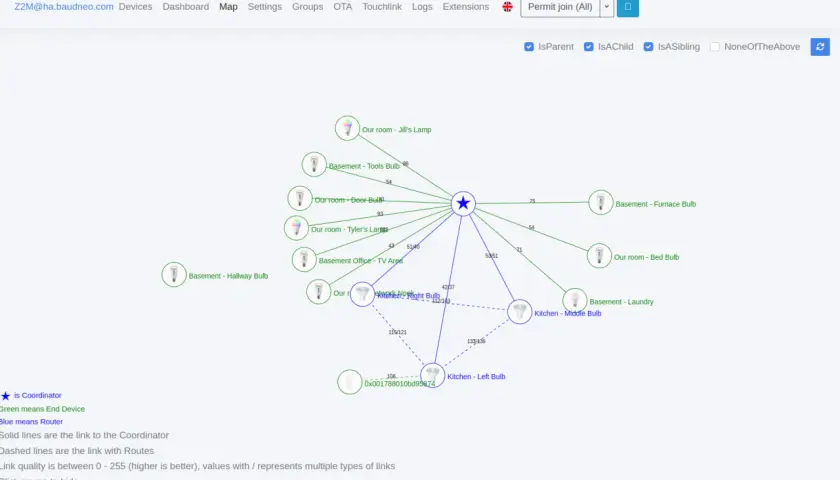
Task: Uncheck the IsASibling filter
Action: pyautogui.click(x=648, y=47)
